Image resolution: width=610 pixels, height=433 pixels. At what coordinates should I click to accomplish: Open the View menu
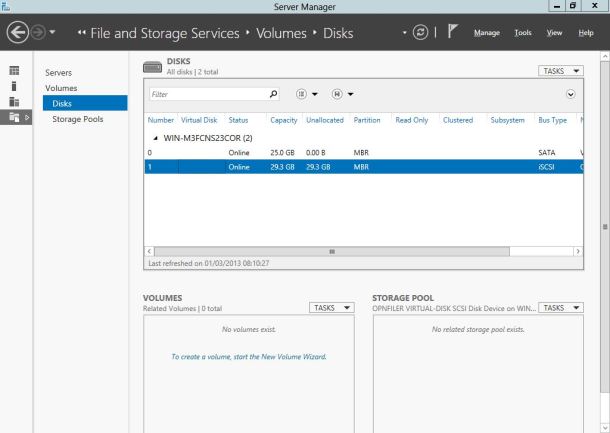pyautogui.click(x=554, y=33)
